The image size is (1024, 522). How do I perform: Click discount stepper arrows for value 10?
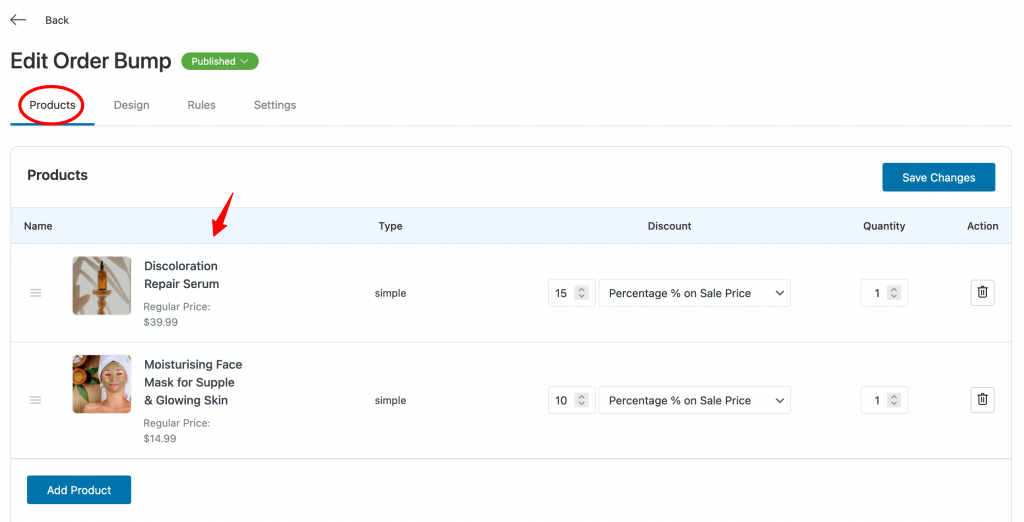(x=581, y=400)
